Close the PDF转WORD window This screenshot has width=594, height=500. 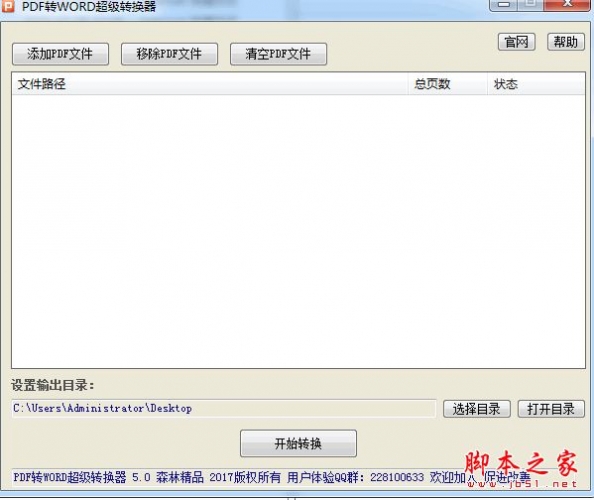[567, 5]
